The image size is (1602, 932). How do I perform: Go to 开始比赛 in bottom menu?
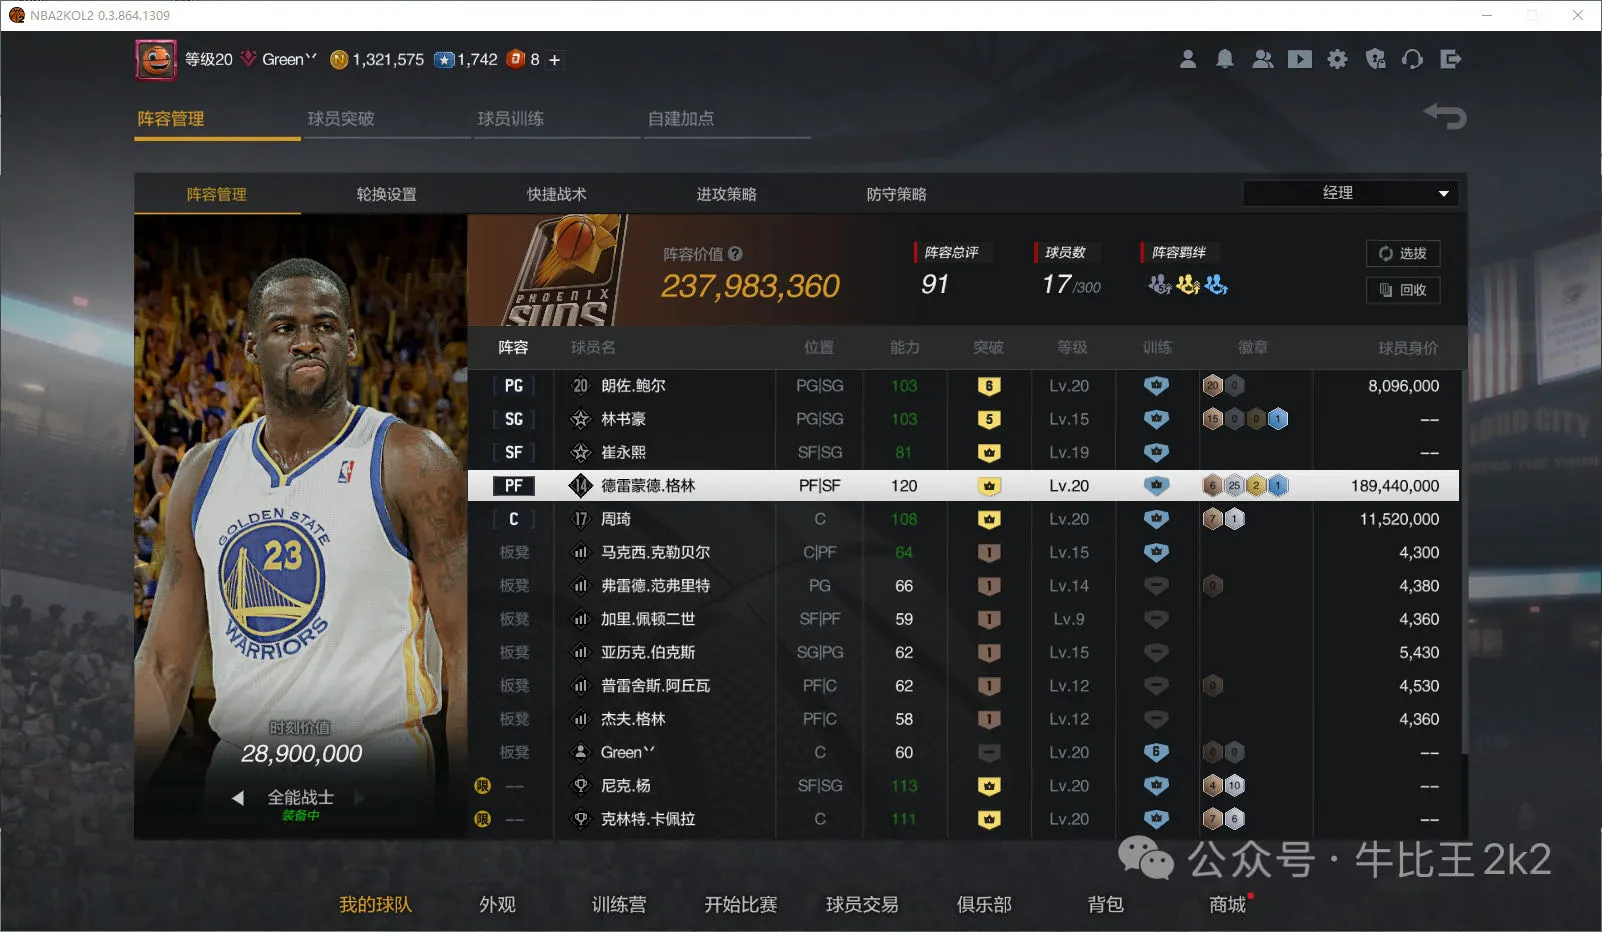(740, 904)
